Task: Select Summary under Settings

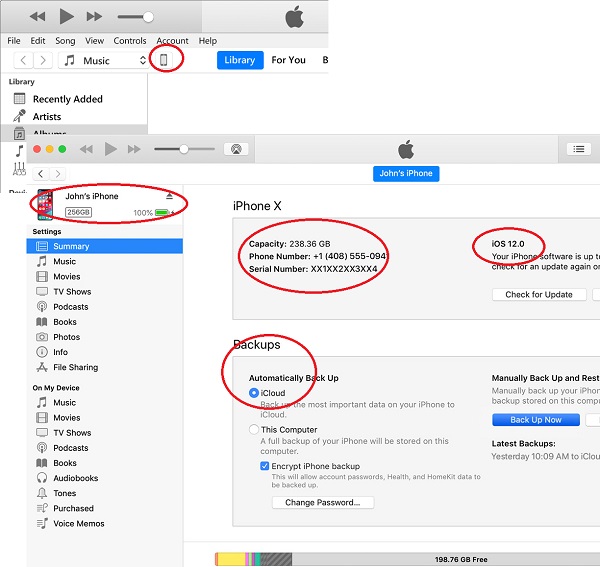Action: coord(104,246)
